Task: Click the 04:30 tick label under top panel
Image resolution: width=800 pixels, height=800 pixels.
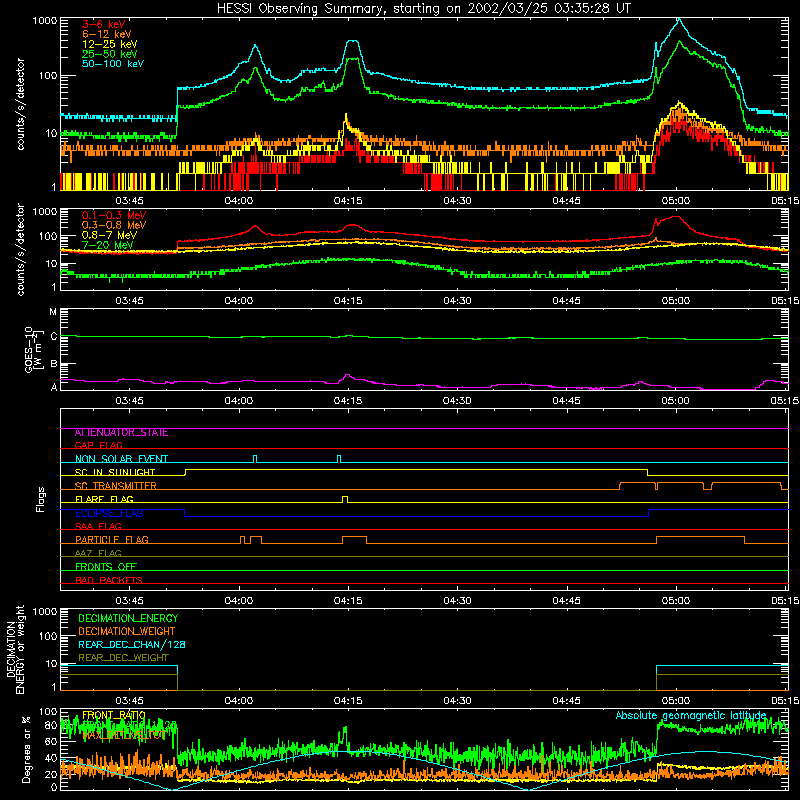Action: 457,201
